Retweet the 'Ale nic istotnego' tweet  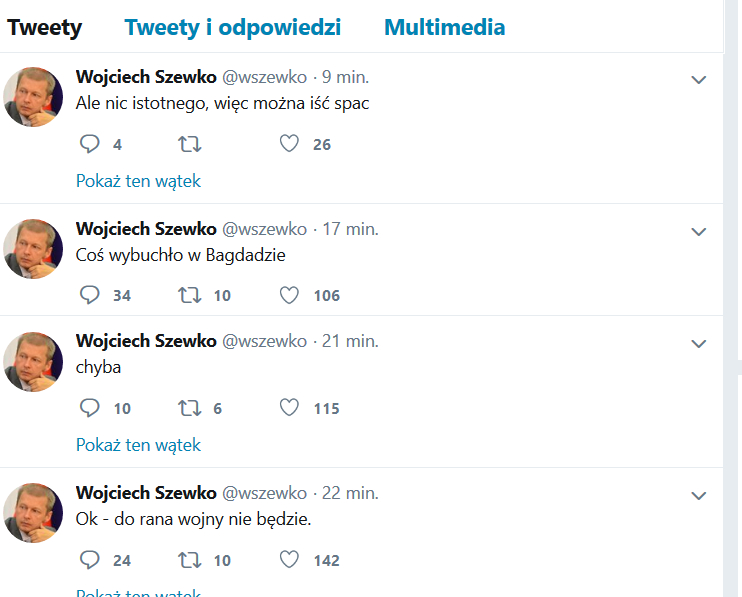pos(189,144)
